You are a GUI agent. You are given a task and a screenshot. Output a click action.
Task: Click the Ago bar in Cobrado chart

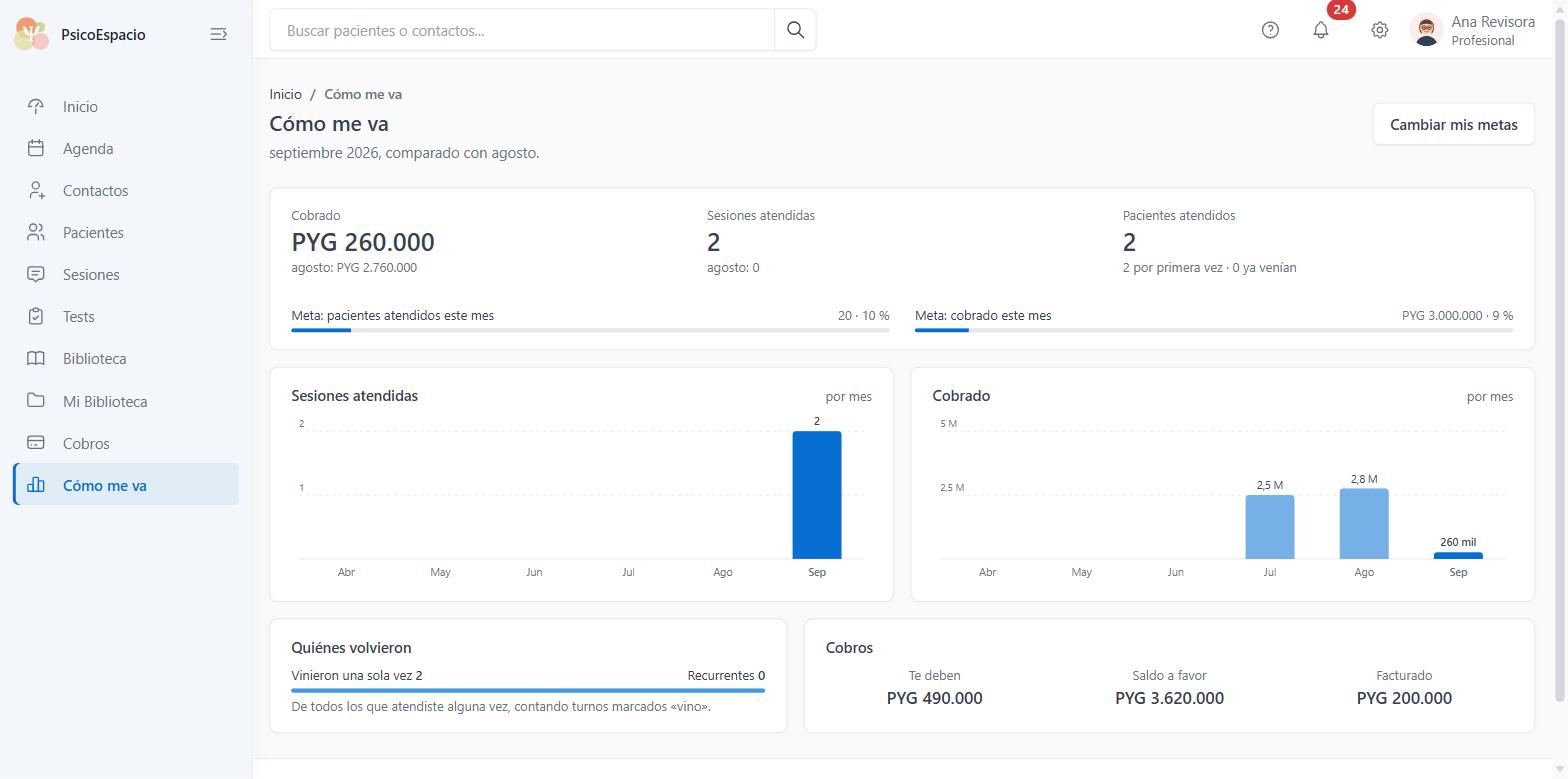click(x=1364, y=524)
